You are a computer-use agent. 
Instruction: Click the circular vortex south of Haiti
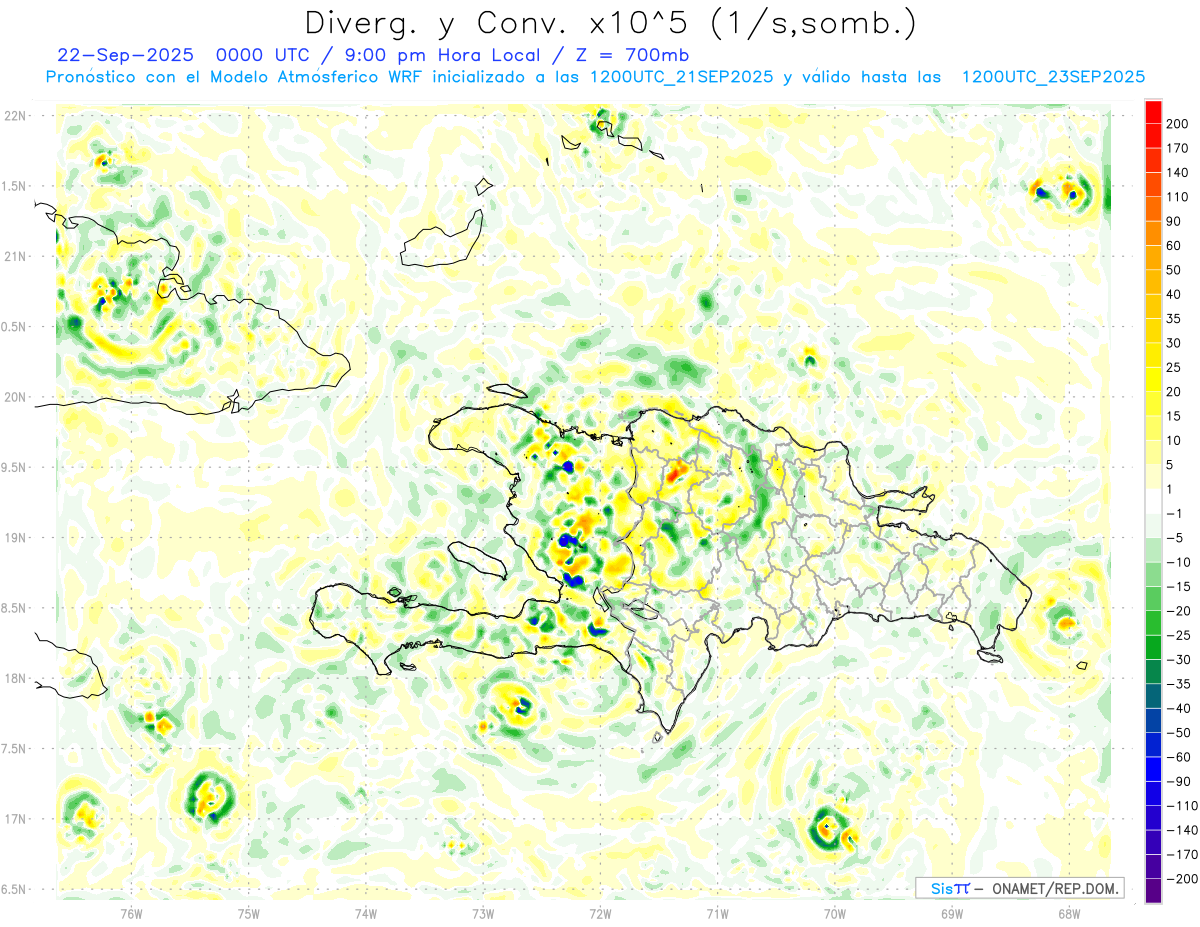pos(516,704)
